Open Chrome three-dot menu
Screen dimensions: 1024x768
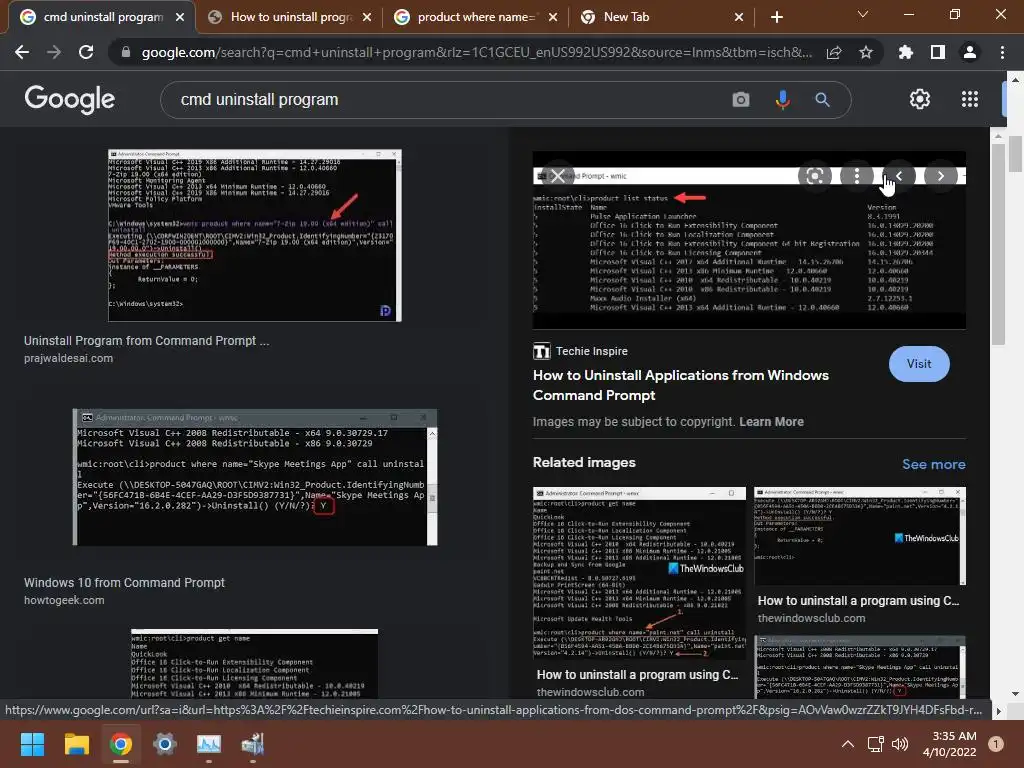pyautogui.click(x=1002, y=52)
